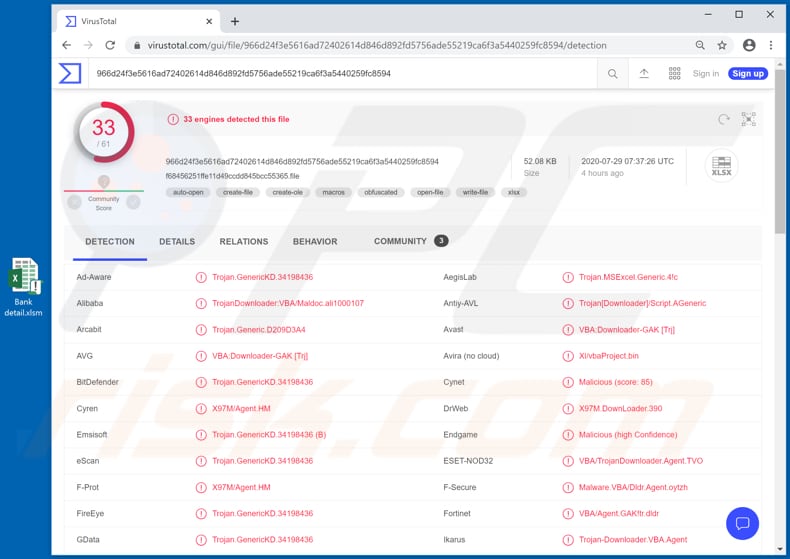Select Bank detail.xlsm desktop file
Image resolution: width=790 pixels, height=559 pixels.
[24, 287]
